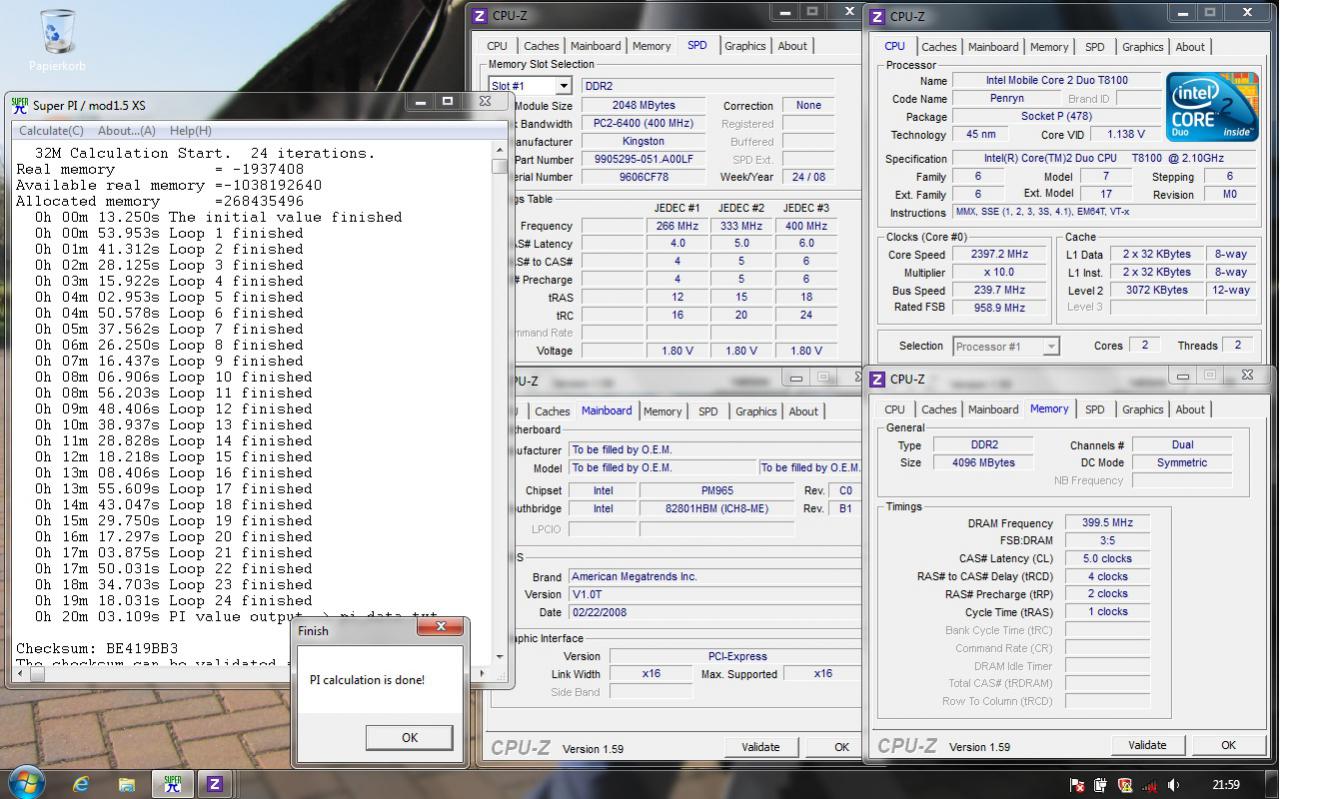Switch to the Caches tab in the SPD window

point(541,46)
